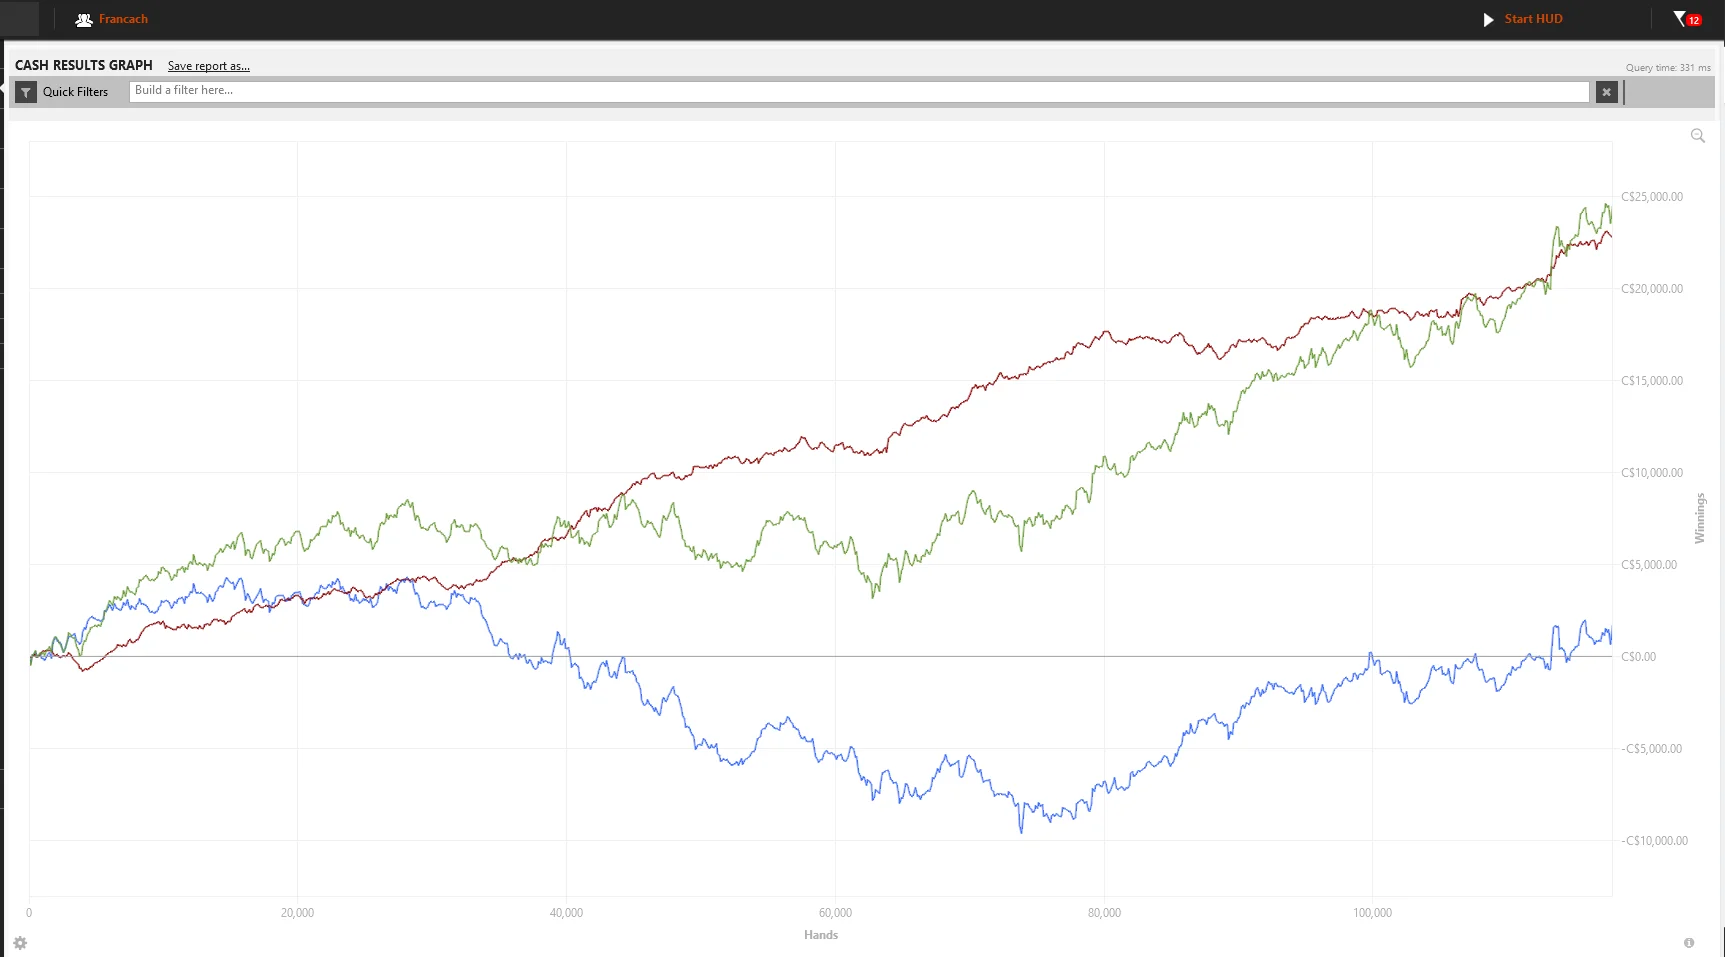Viewport: 1725px width, 957px height.
Task: Click the zoom-out magnifier above the graph
Action: [1697, 136]
